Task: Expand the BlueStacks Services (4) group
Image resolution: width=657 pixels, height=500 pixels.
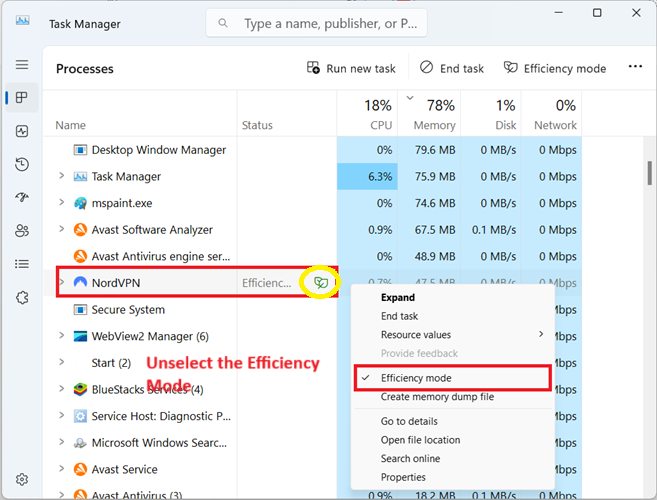Action: tap(62, 389)
